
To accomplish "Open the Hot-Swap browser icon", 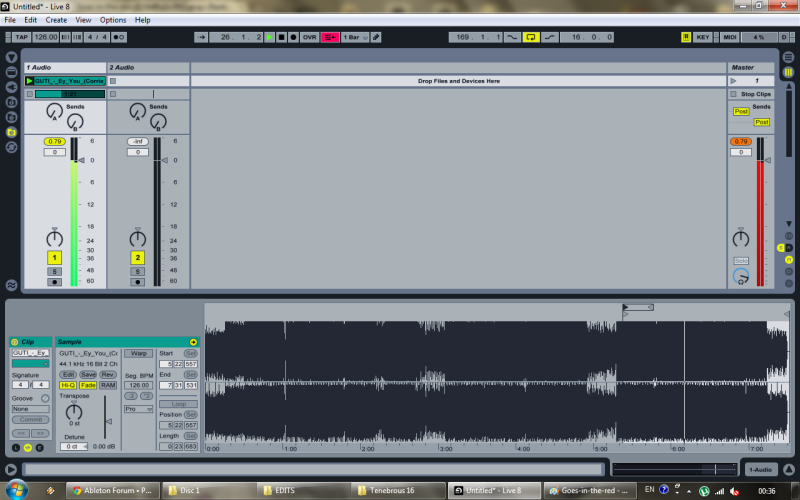I will pyautogui.click(x=11, y=147).
